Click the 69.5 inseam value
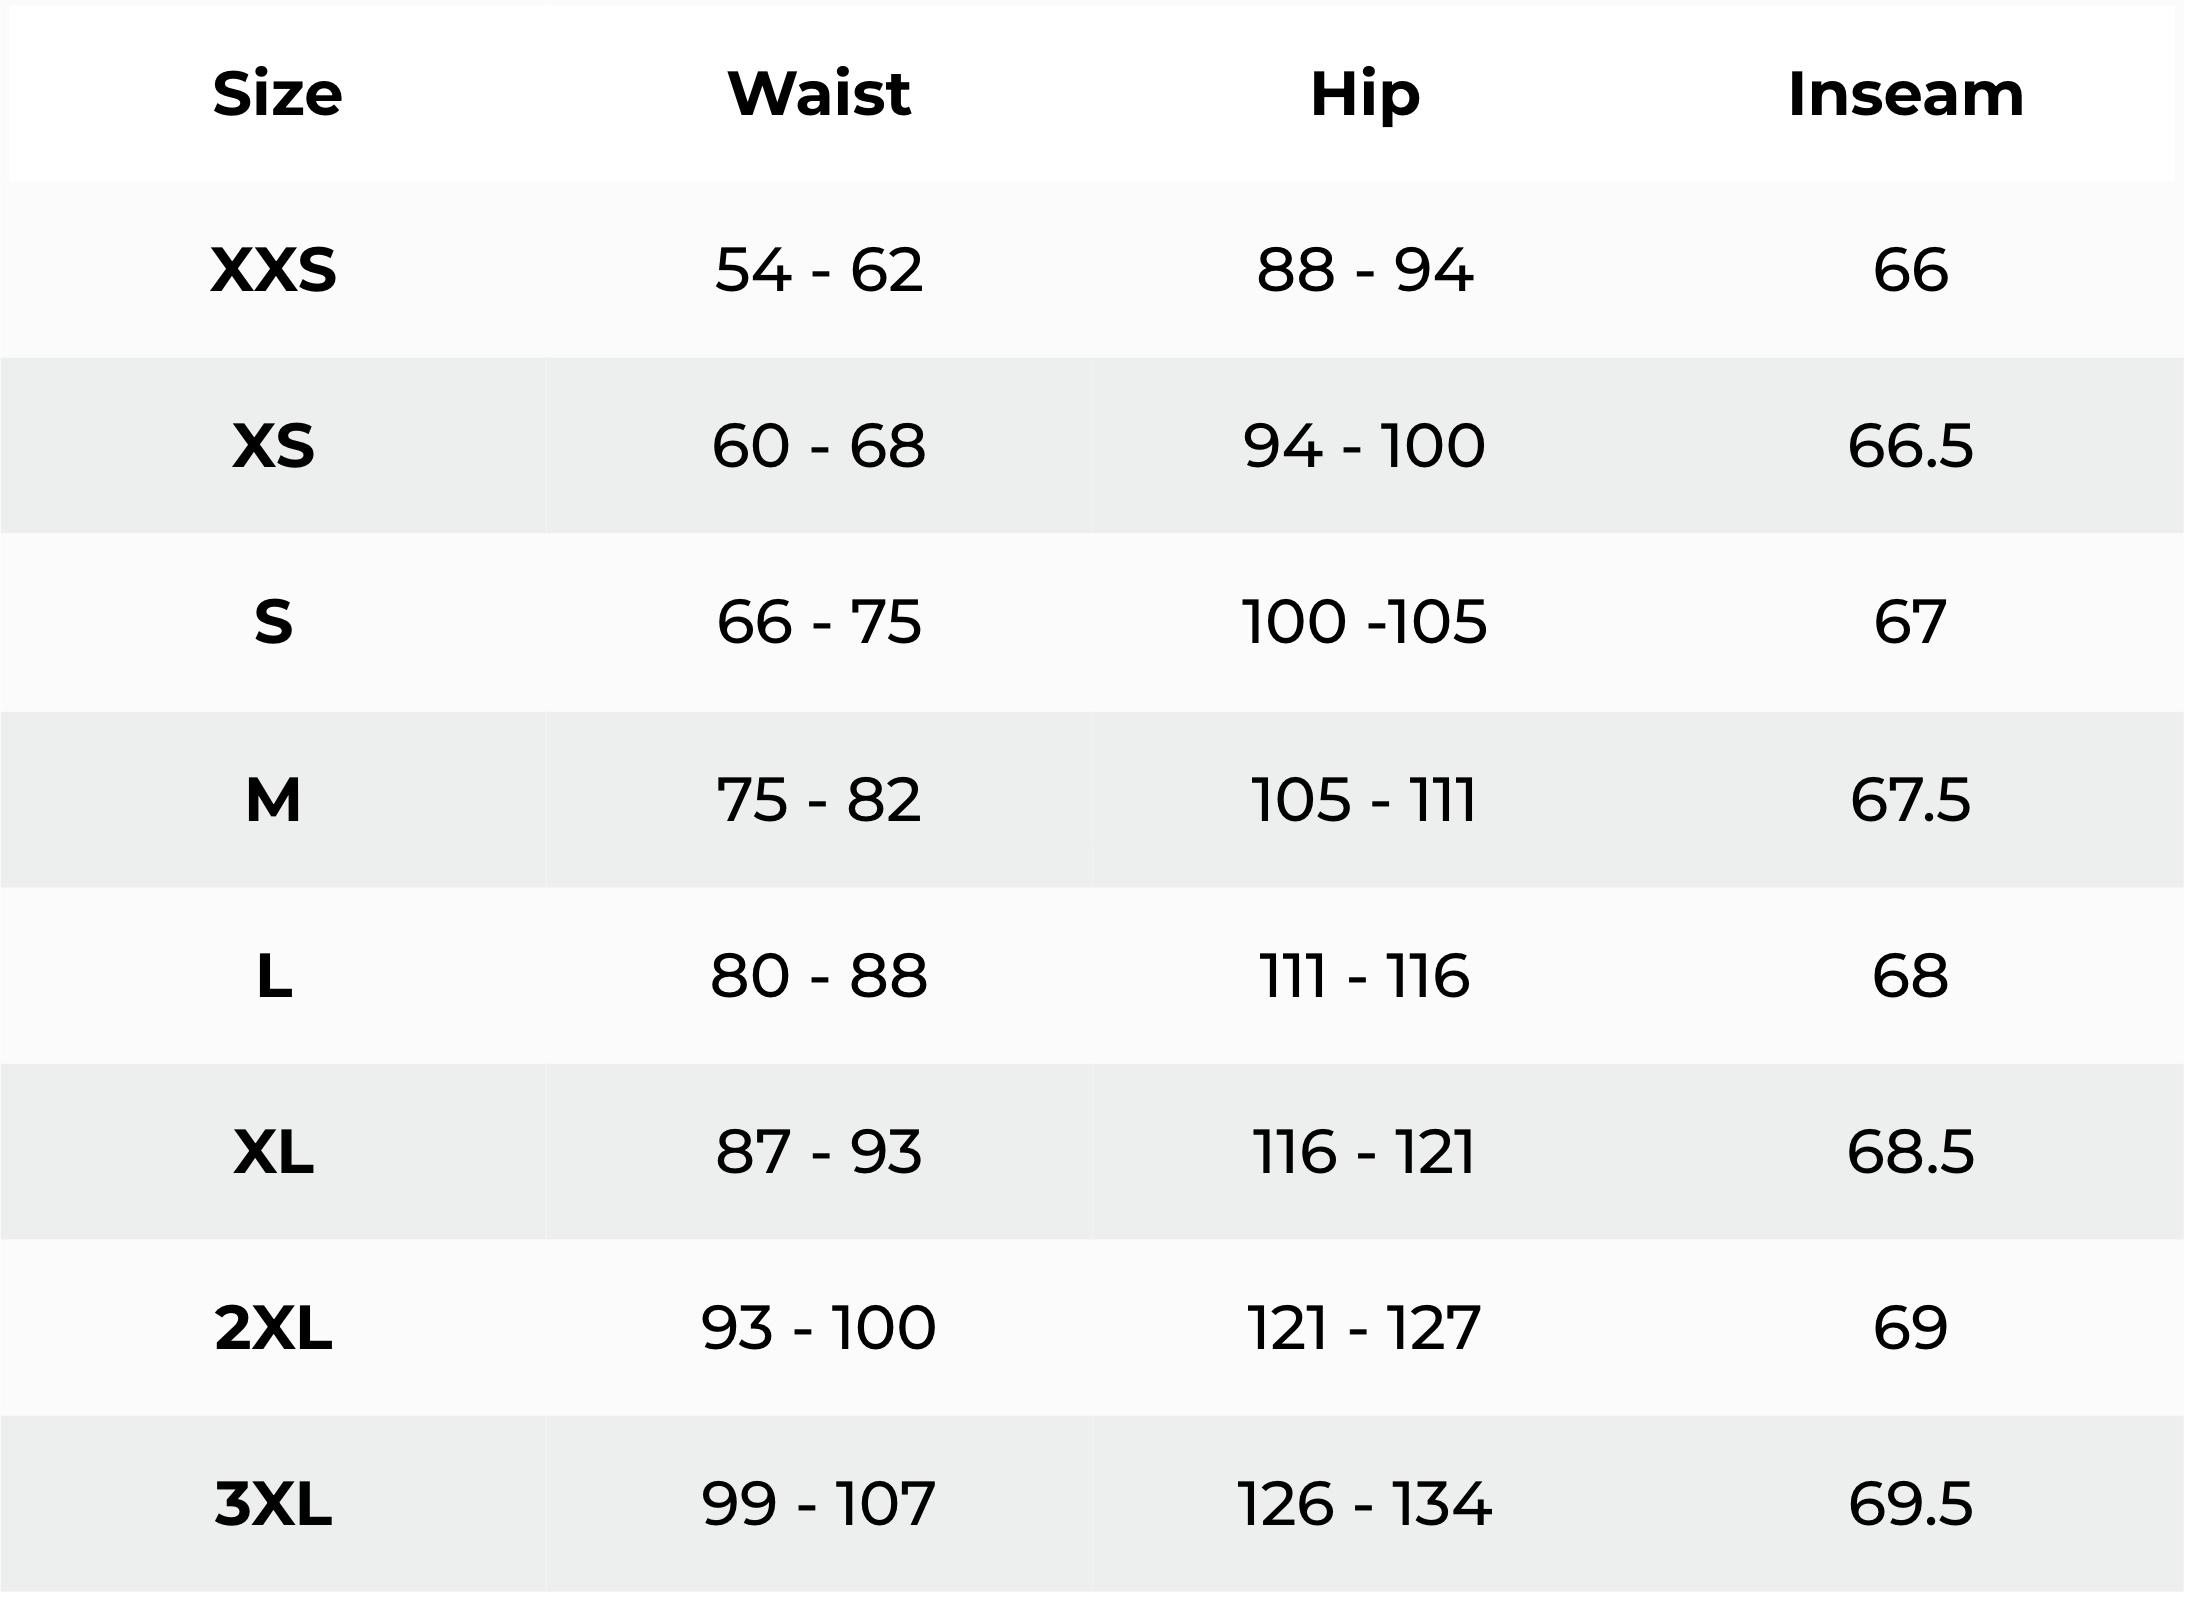Viewport: 2192px width, 1600px height. [x=1910, y=1504]
